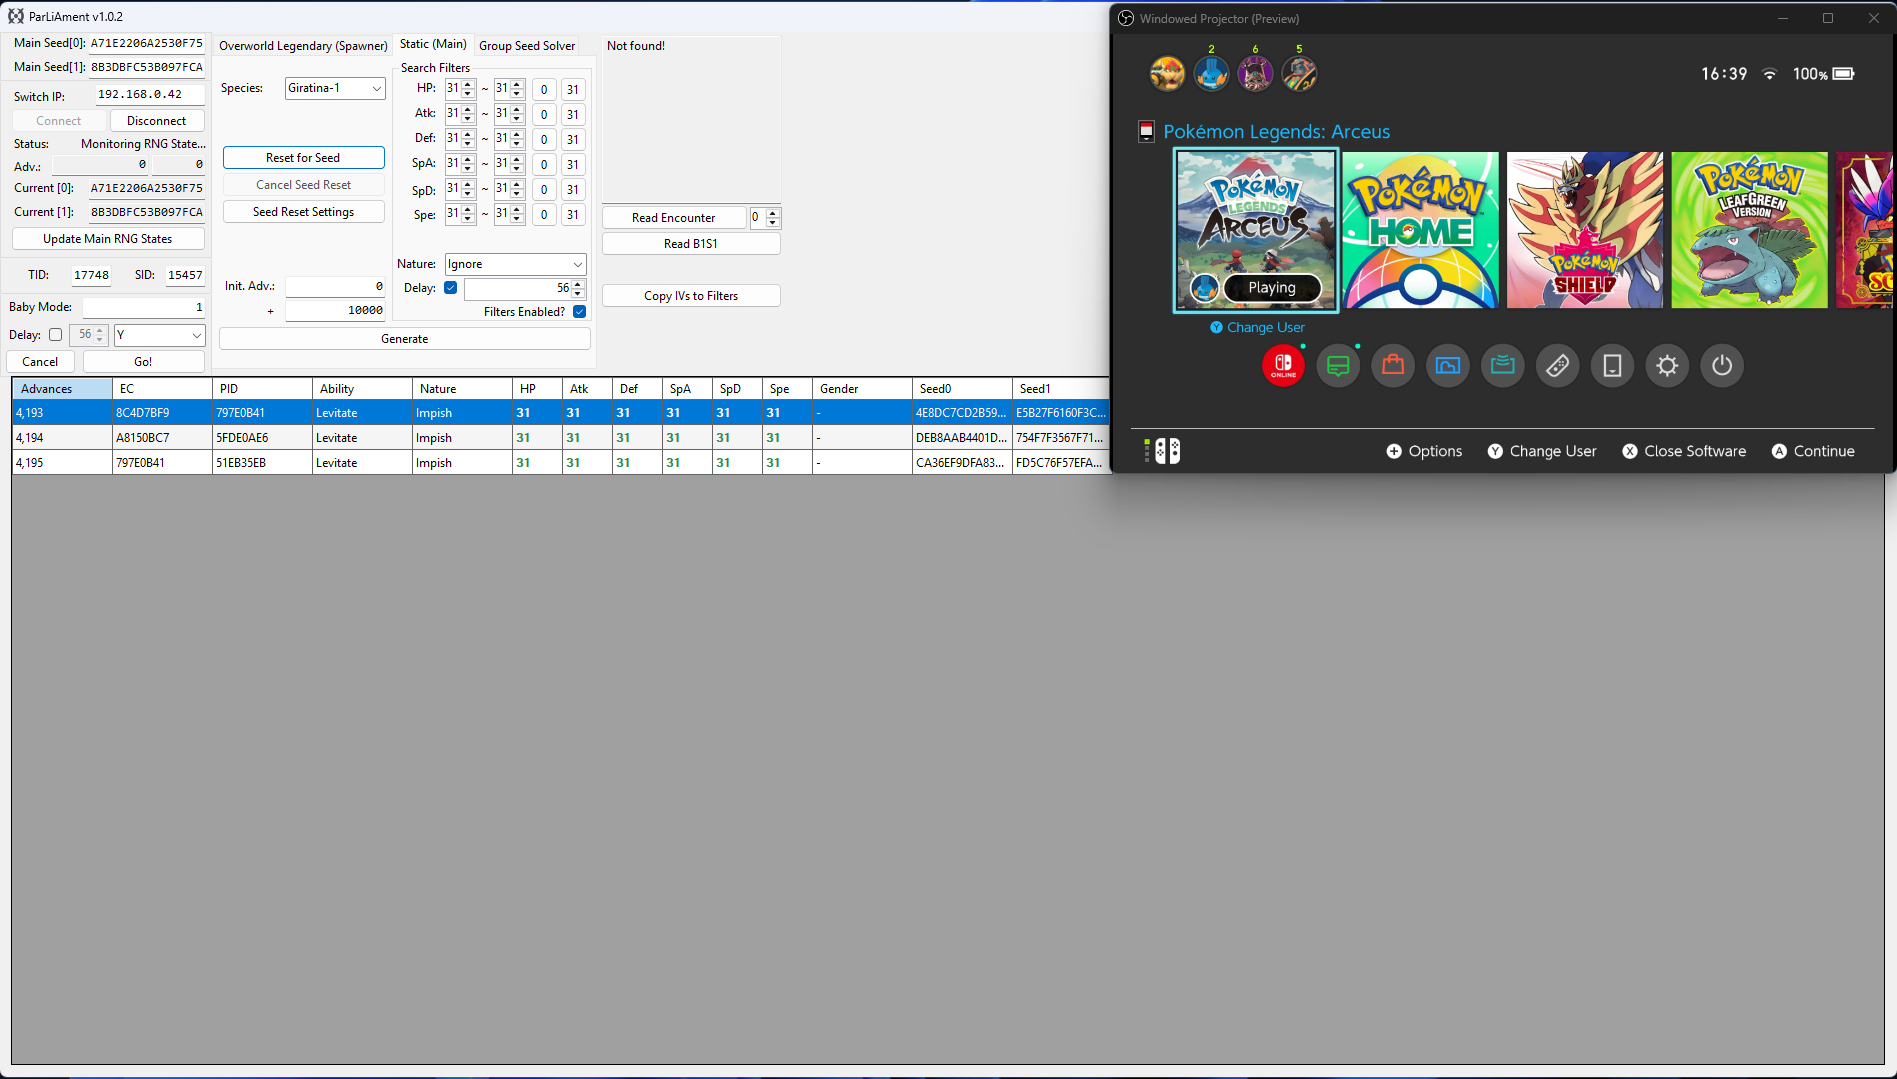Viewport: 1897px width, 1079px height.
Task: Click the Go! button
Action: pos(144,362)
